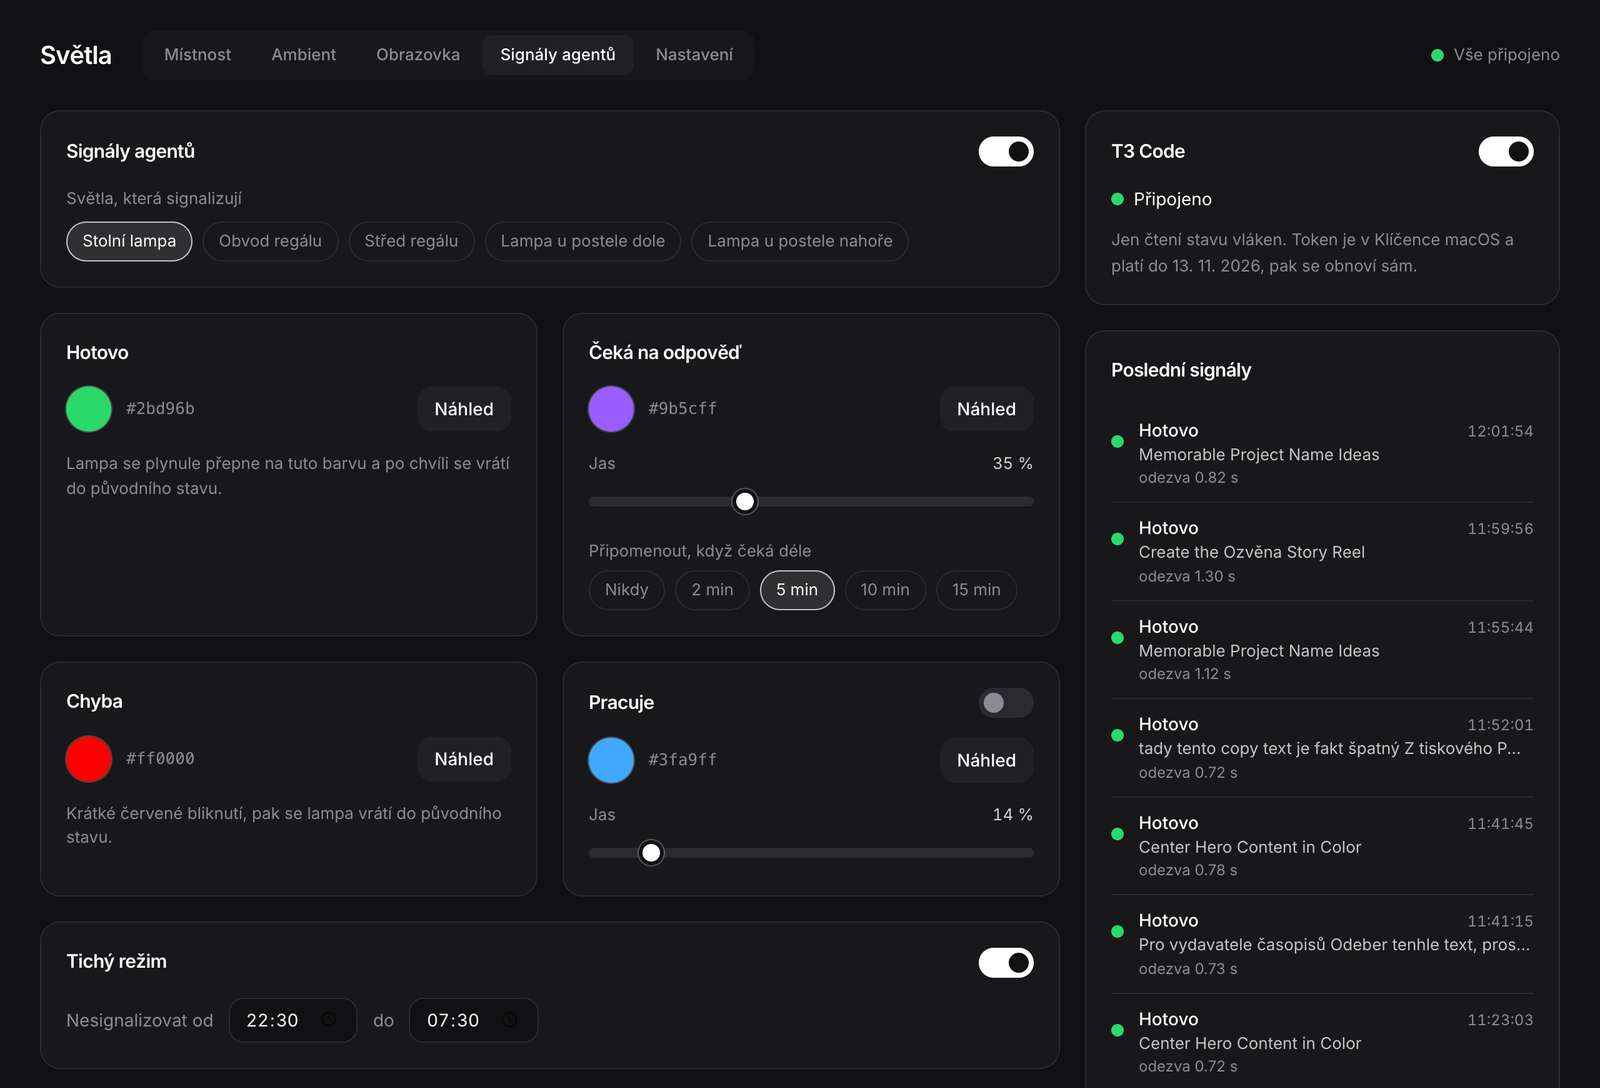Select the Lampa u postele nahoře chip

(800, 241)
